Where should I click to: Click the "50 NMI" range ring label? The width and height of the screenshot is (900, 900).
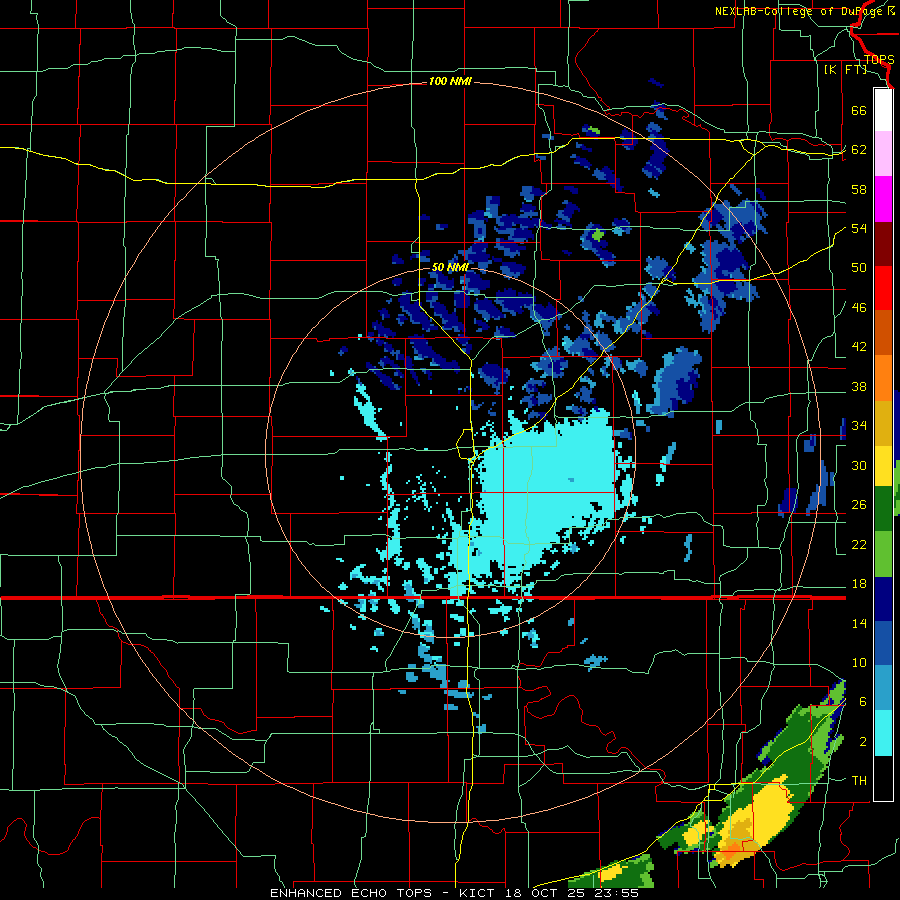[x=450, y=267]
